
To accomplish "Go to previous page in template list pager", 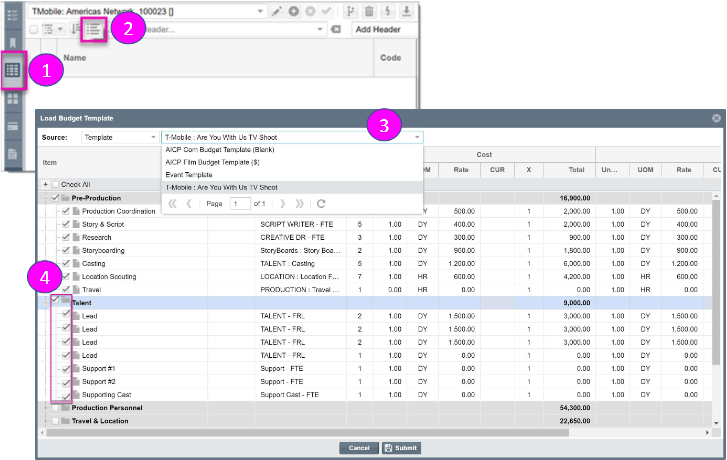I will (189, 204).
